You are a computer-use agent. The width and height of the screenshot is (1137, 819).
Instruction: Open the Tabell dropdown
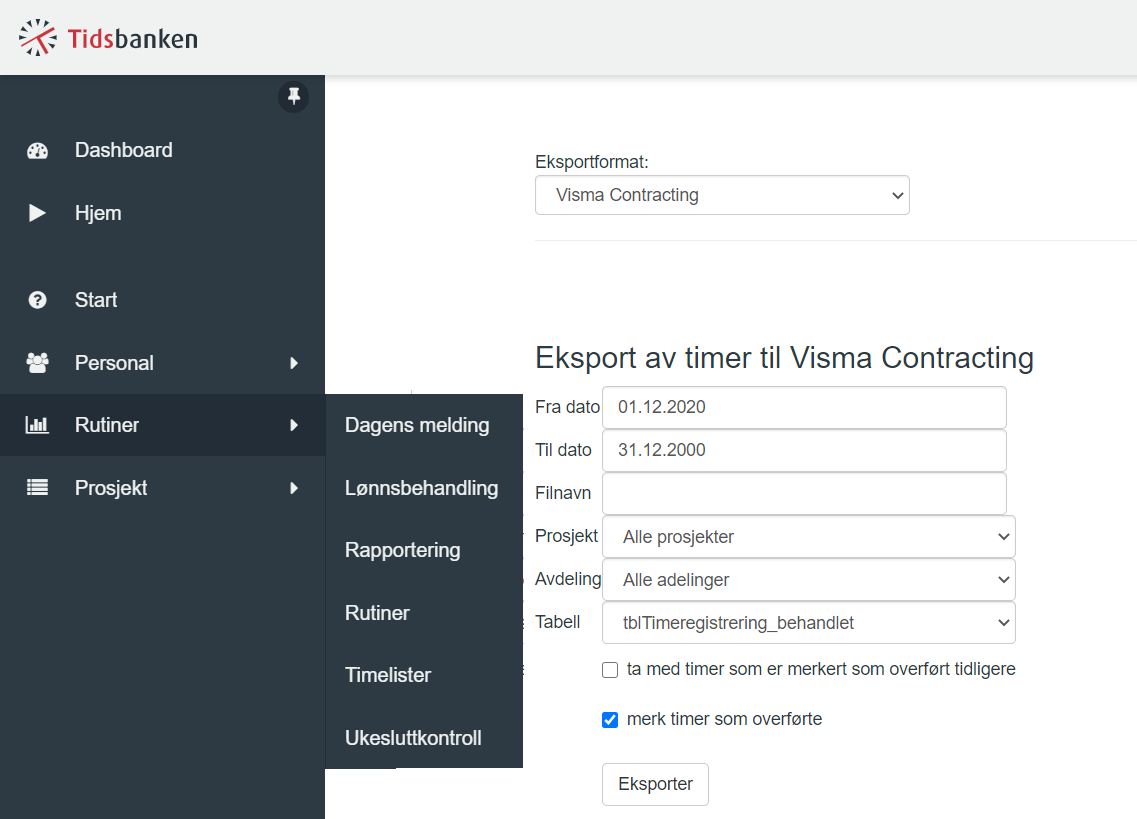tap(809, 622)
